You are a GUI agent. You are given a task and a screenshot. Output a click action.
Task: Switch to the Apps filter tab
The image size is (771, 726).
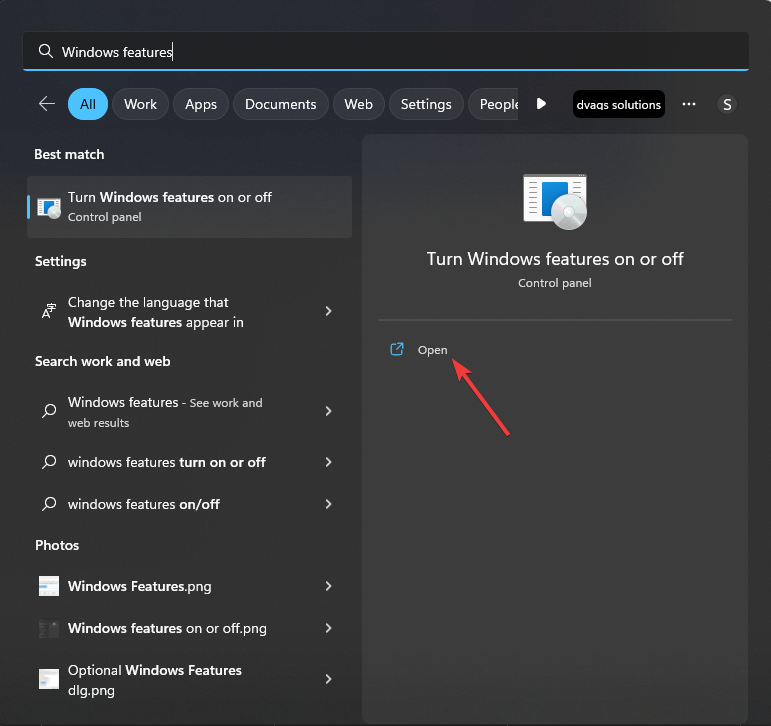[201, 104]
